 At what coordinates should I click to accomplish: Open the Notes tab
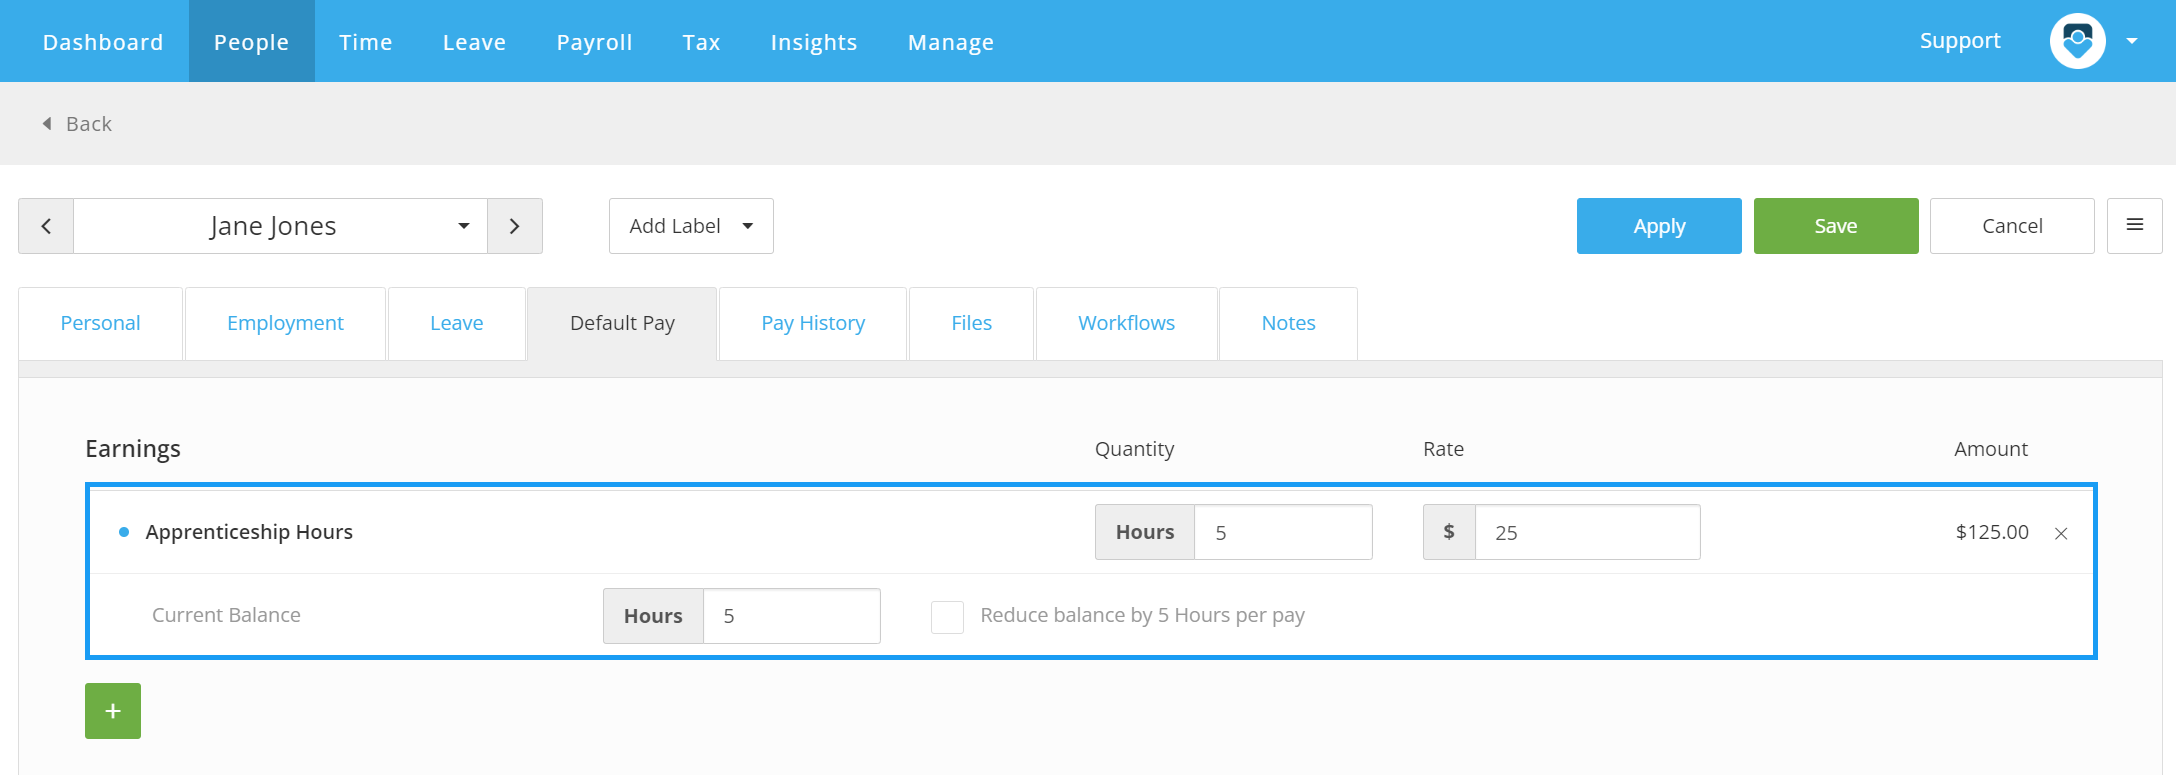(x=1289, y=323)
